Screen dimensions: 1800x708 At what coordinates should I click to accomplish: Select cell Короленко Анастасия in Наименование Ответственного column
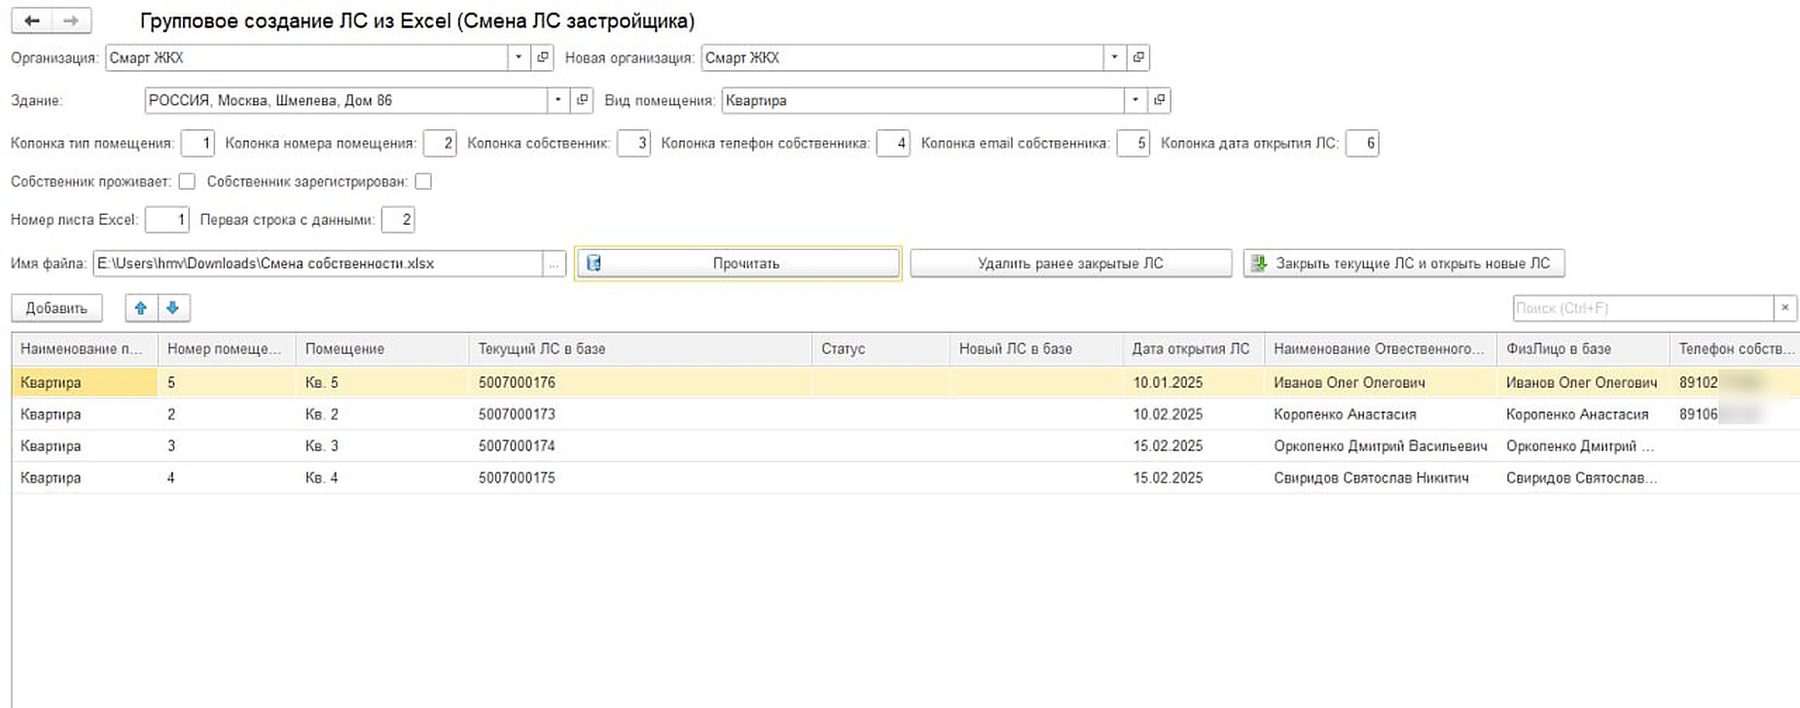1381,415
